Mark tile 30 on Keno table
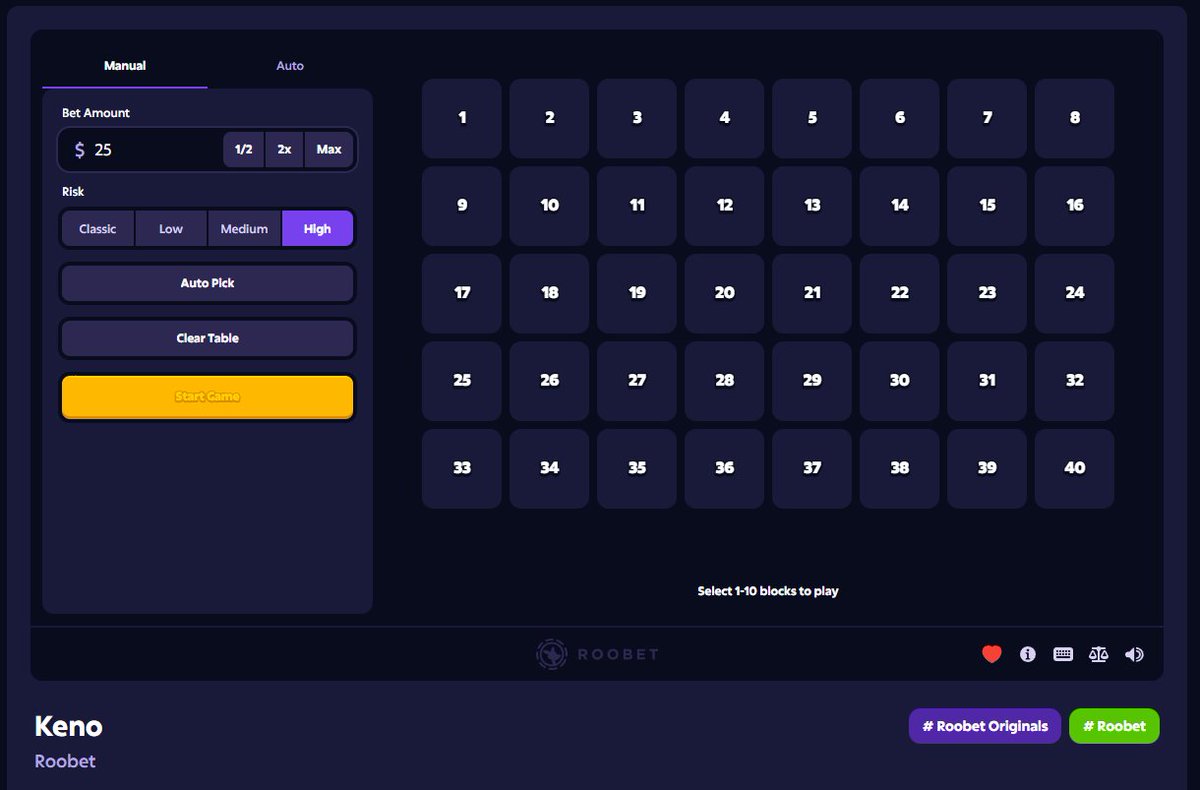The image size is (1200, 790). [899, 381]
